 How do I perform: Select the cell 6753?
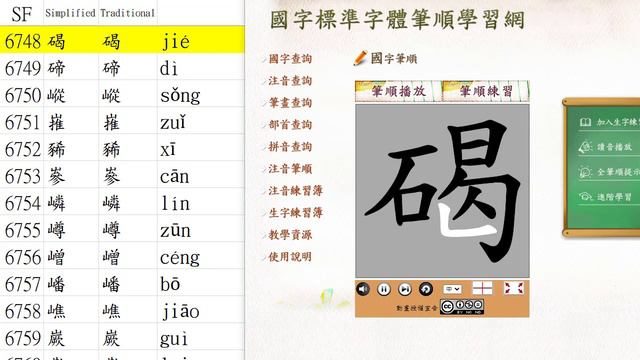[x=22, y=176]
